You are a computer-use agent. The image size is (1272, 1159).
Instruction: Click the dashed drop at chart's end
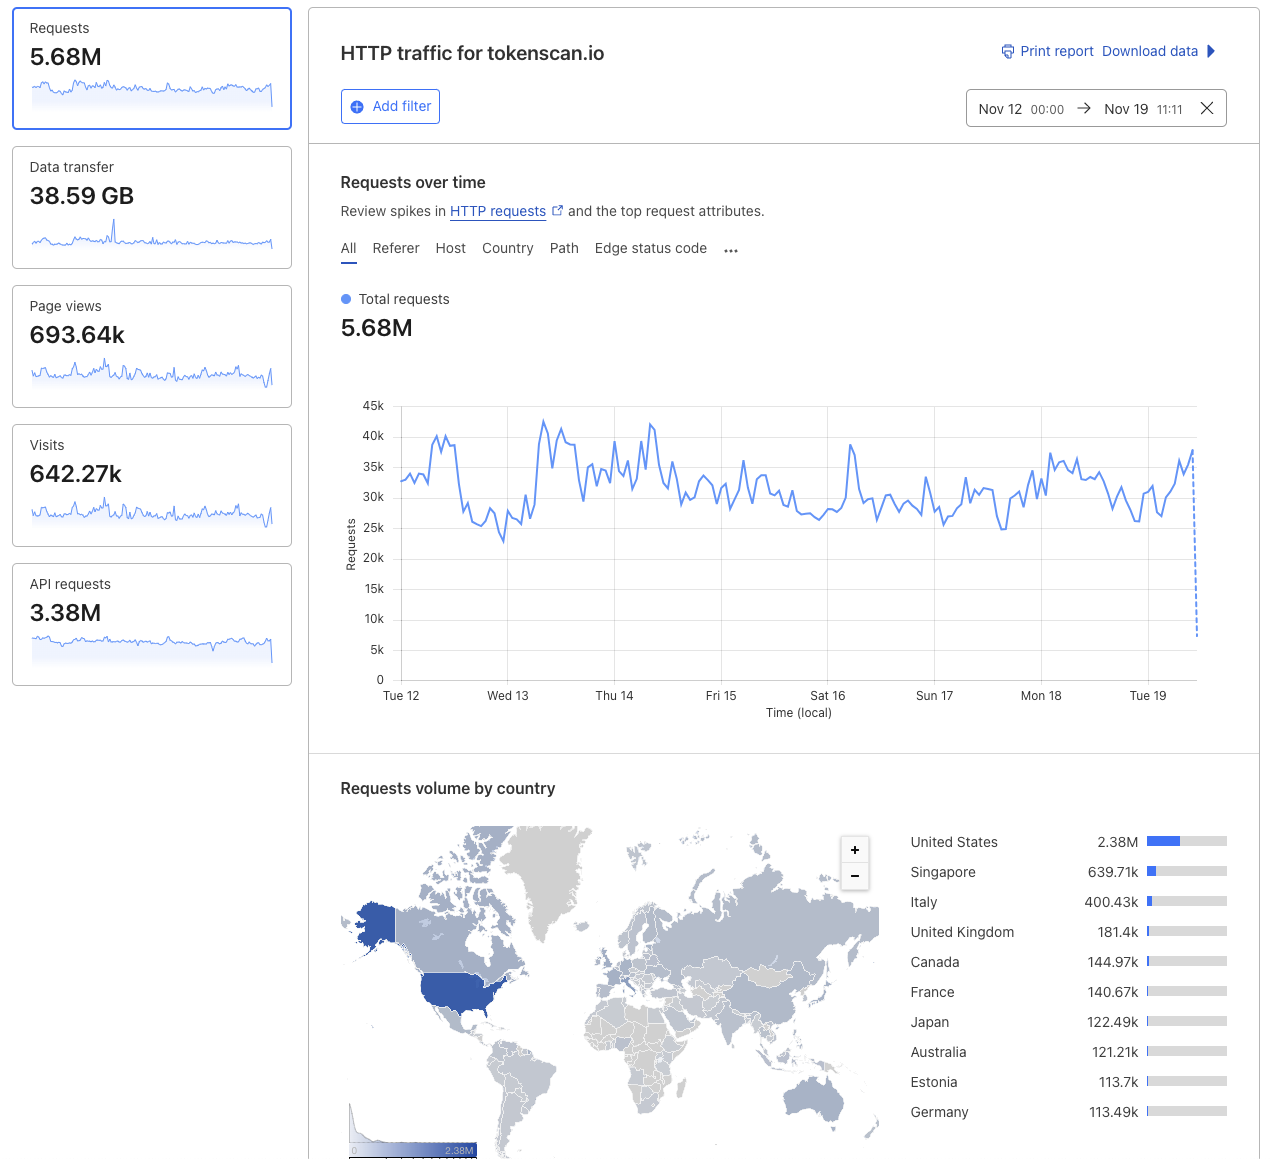tap(1195, 545)
